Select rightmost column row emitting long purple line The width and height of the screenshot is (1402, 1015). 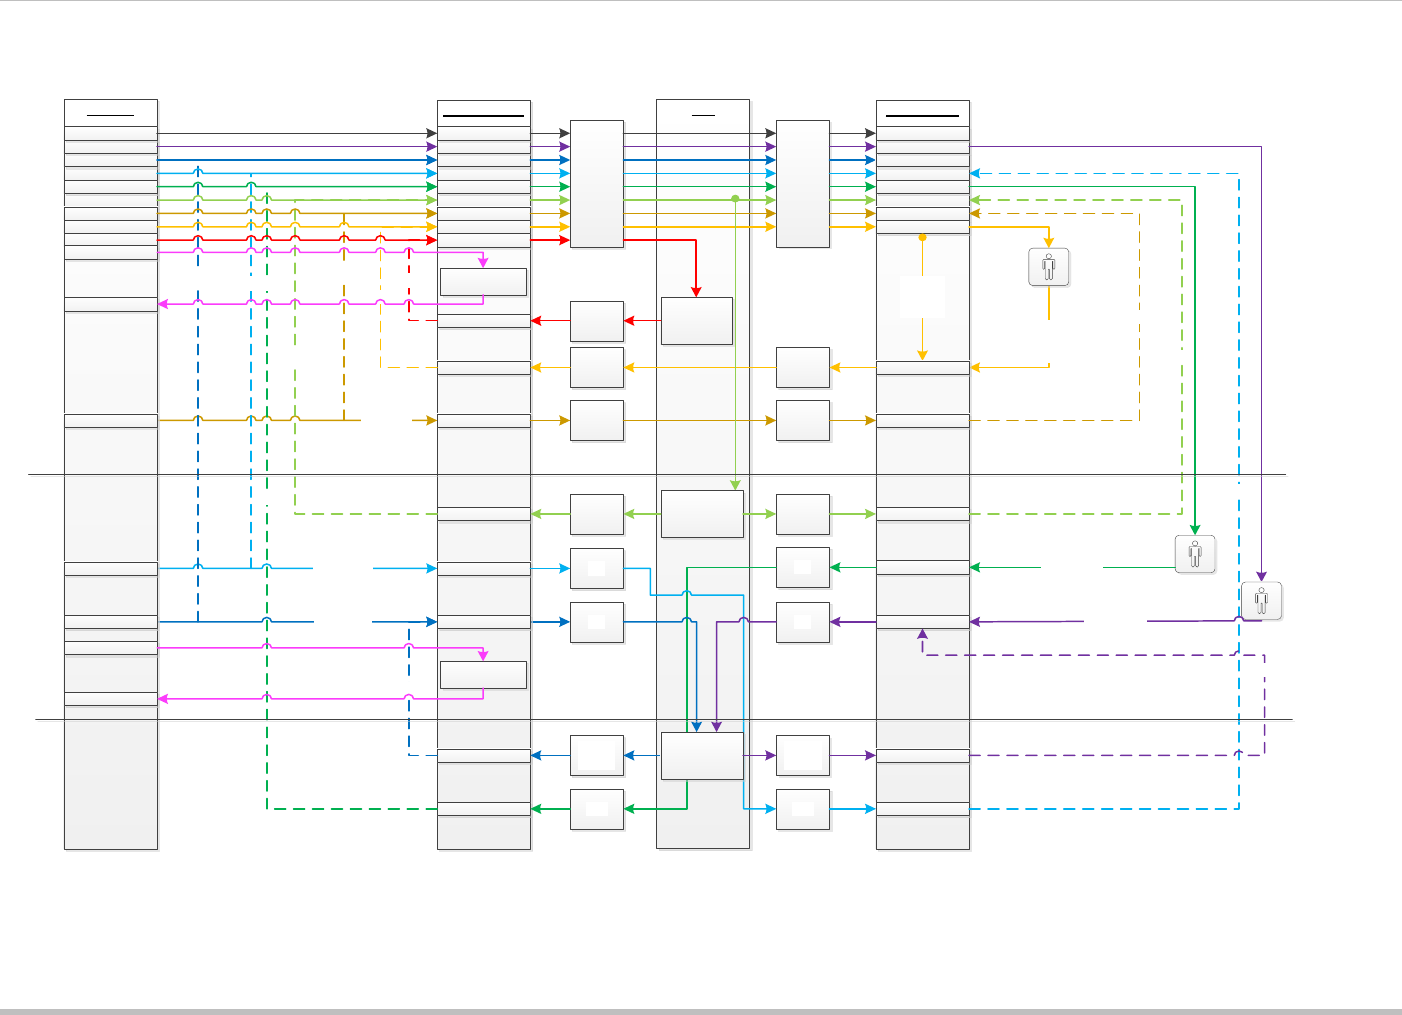point(923,147)
